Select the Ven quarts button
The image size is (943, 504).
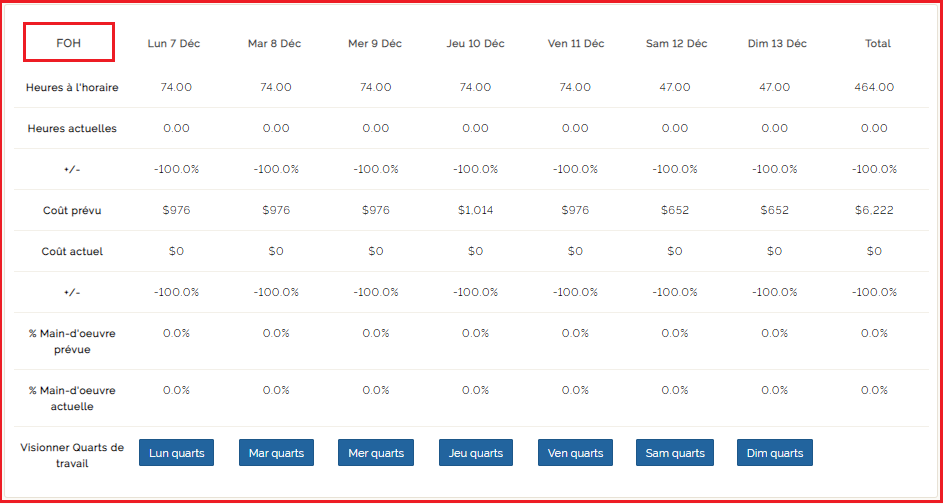[x=575, y=453]
